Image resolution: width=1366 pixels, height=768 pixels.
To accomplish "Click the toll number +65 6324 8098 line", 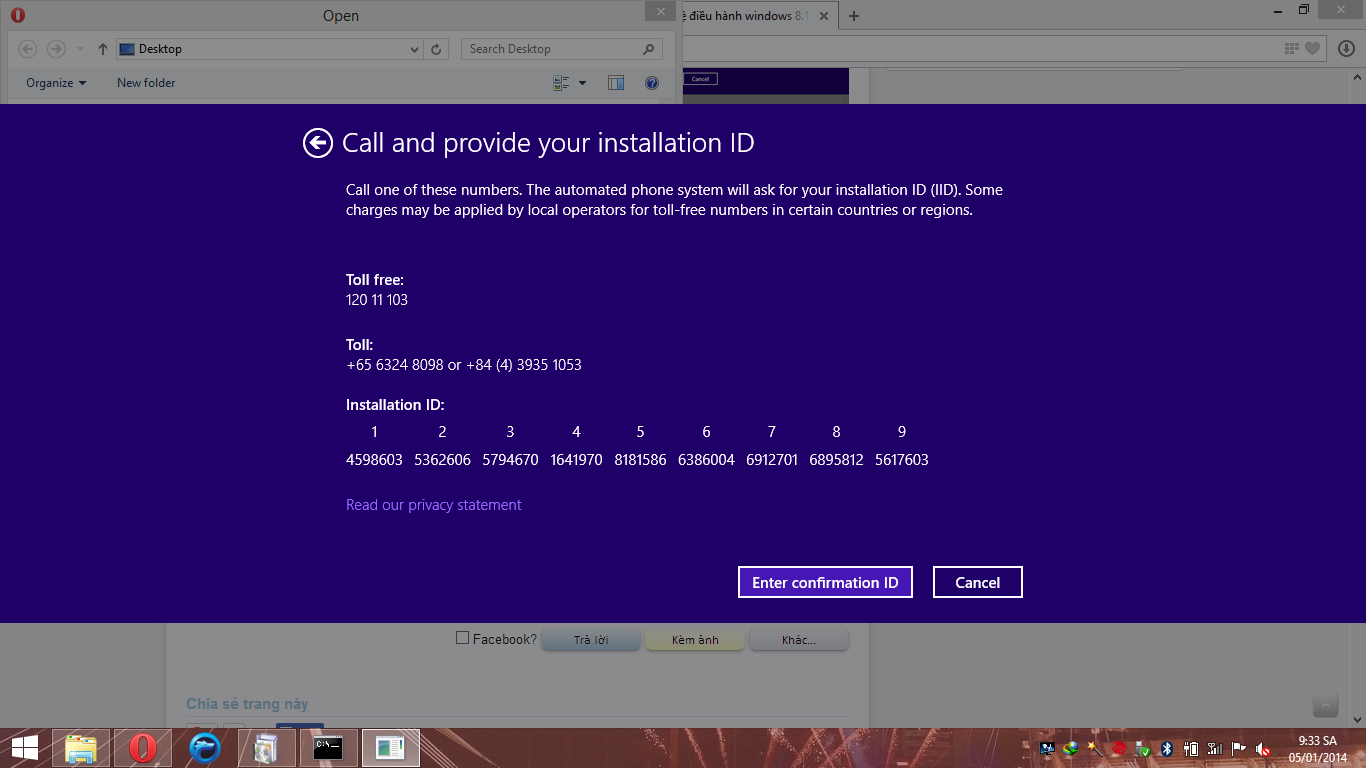I will pyautogui.click(x=464, y=365).
